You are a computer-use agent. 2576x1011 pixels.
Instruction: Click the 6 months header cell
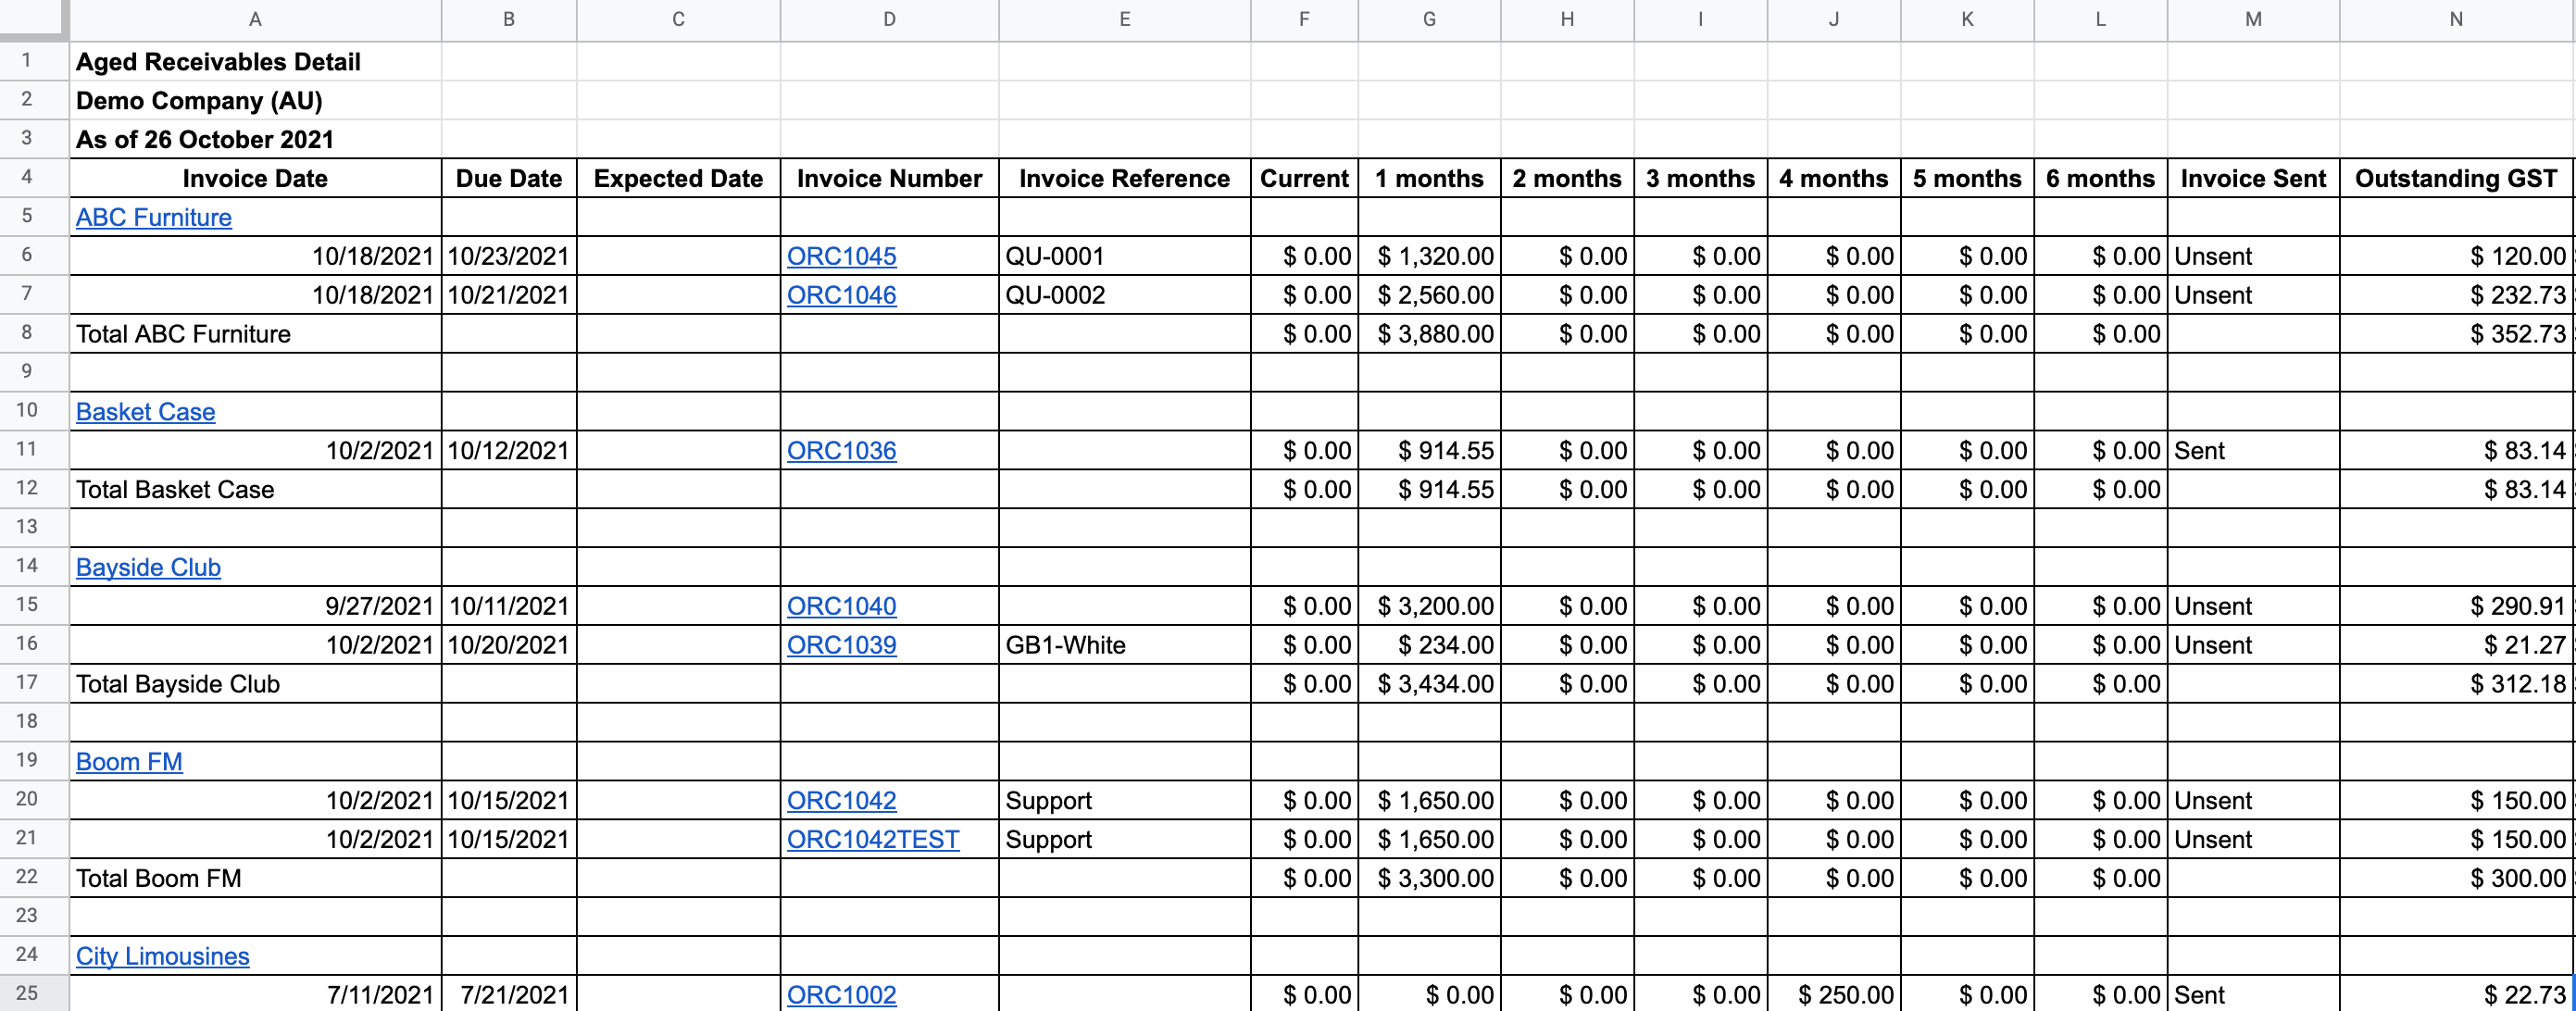(x=2100, y=179)
